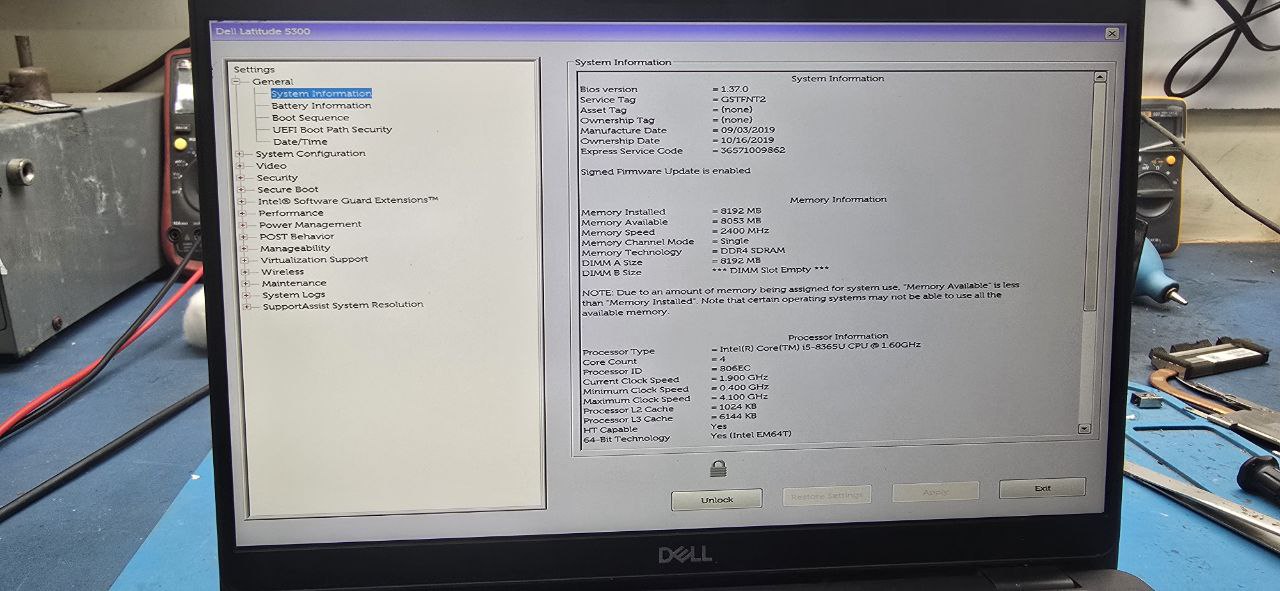Select the Maintenance label
The width and height of the screenshot is (1280, 591).
(294, 283)
